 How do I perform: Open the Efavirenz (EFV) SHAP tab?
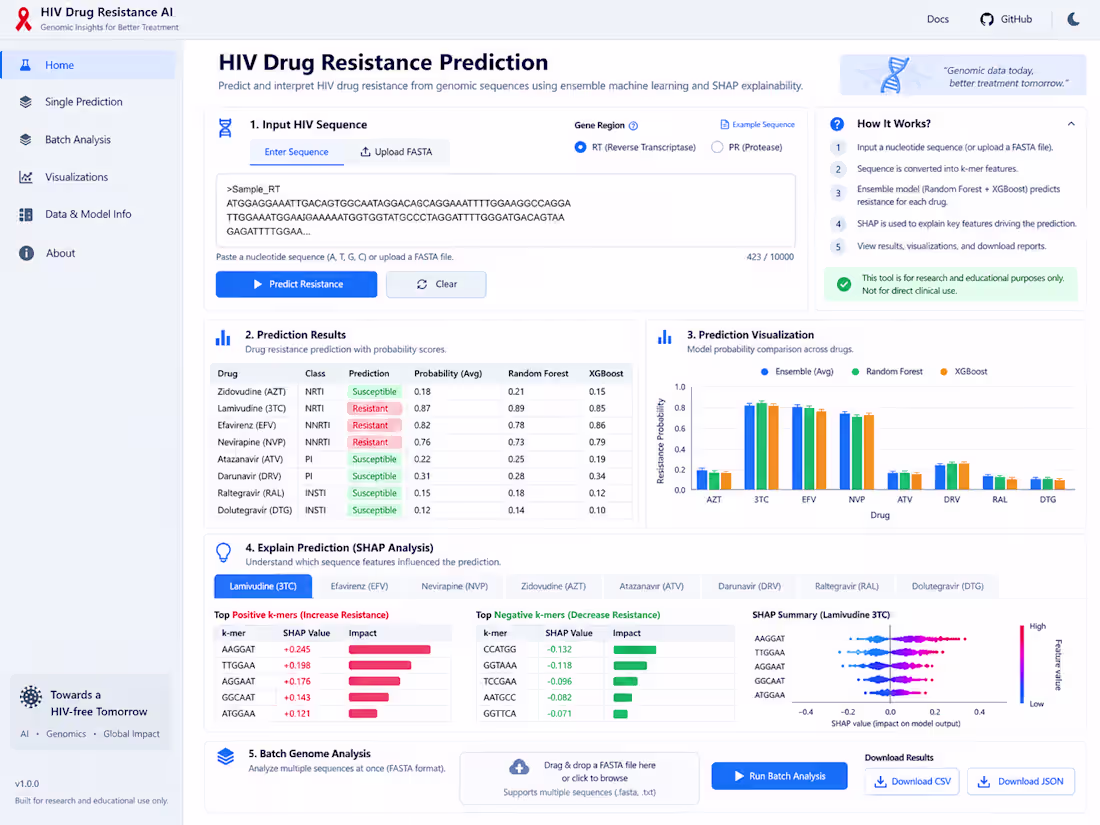pos(359,586)
